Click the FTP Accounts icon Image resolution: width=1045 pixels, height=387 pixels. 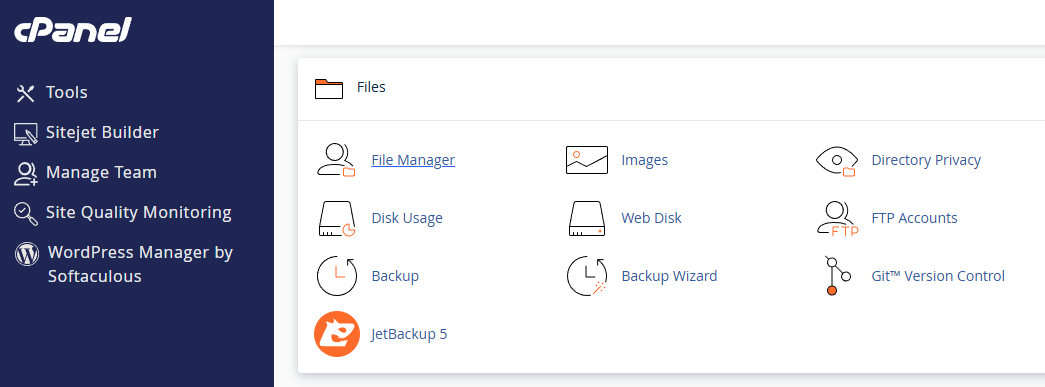[x=838, y=219]
